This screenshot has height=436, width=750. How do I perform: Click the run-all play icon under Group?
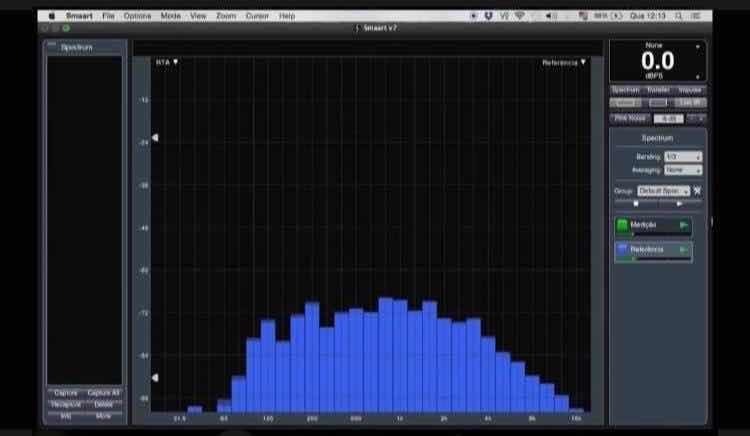point(679,204)
